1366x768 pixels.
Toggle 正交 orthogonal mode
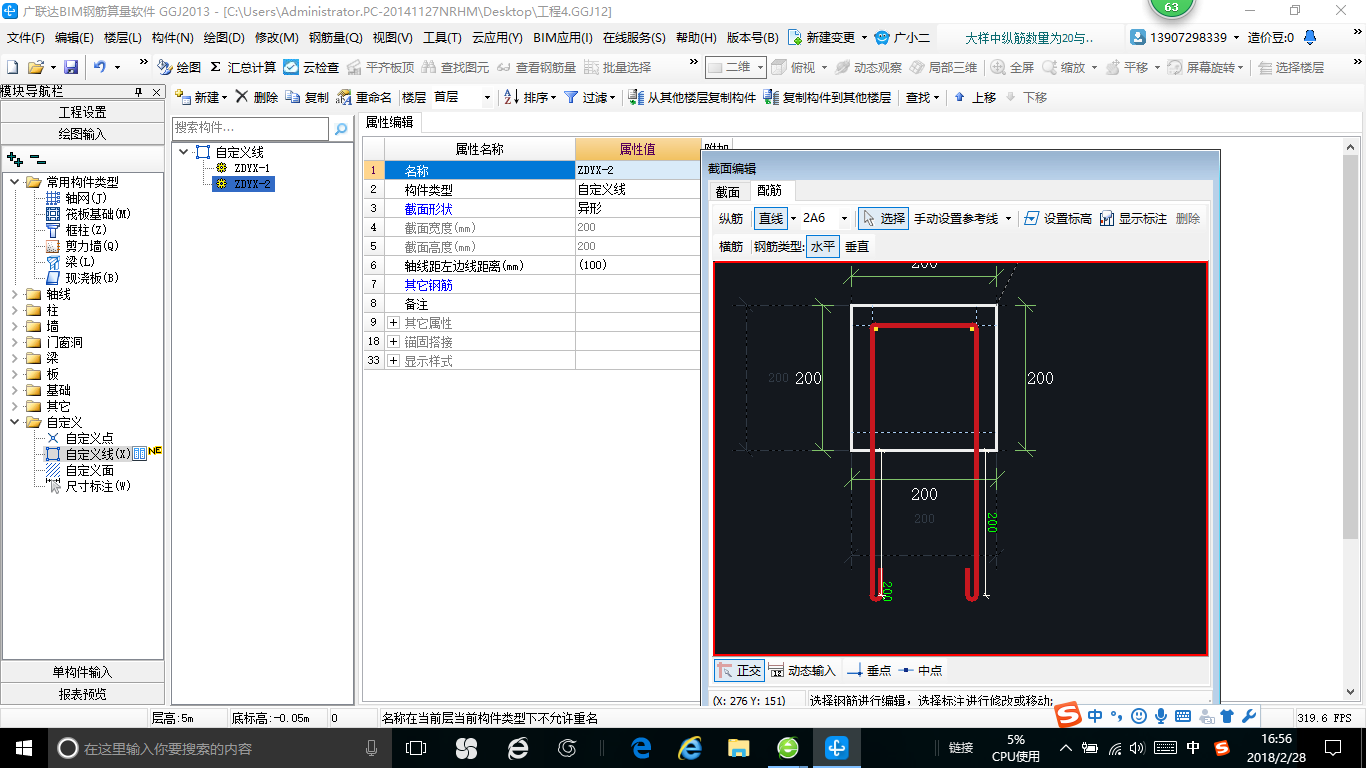coord(739,670)
